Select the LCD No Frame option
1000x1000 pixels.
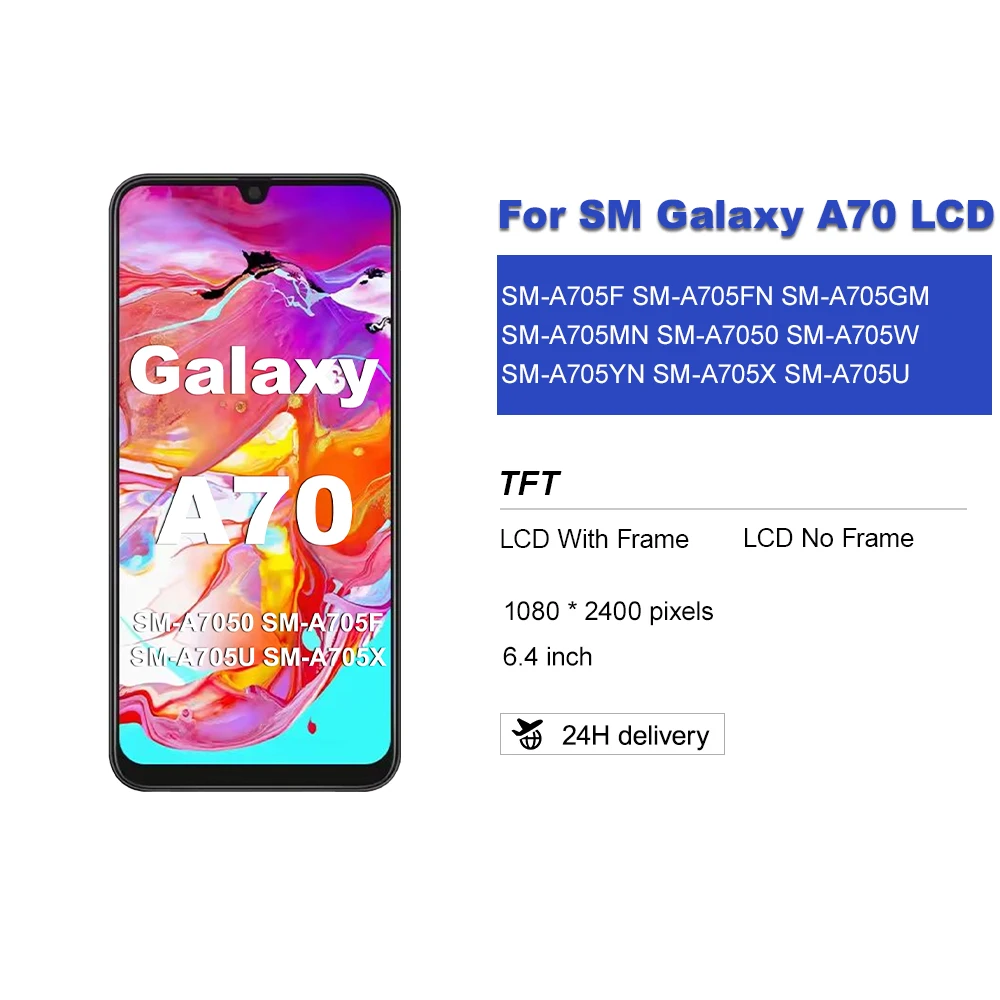point(828,538)
